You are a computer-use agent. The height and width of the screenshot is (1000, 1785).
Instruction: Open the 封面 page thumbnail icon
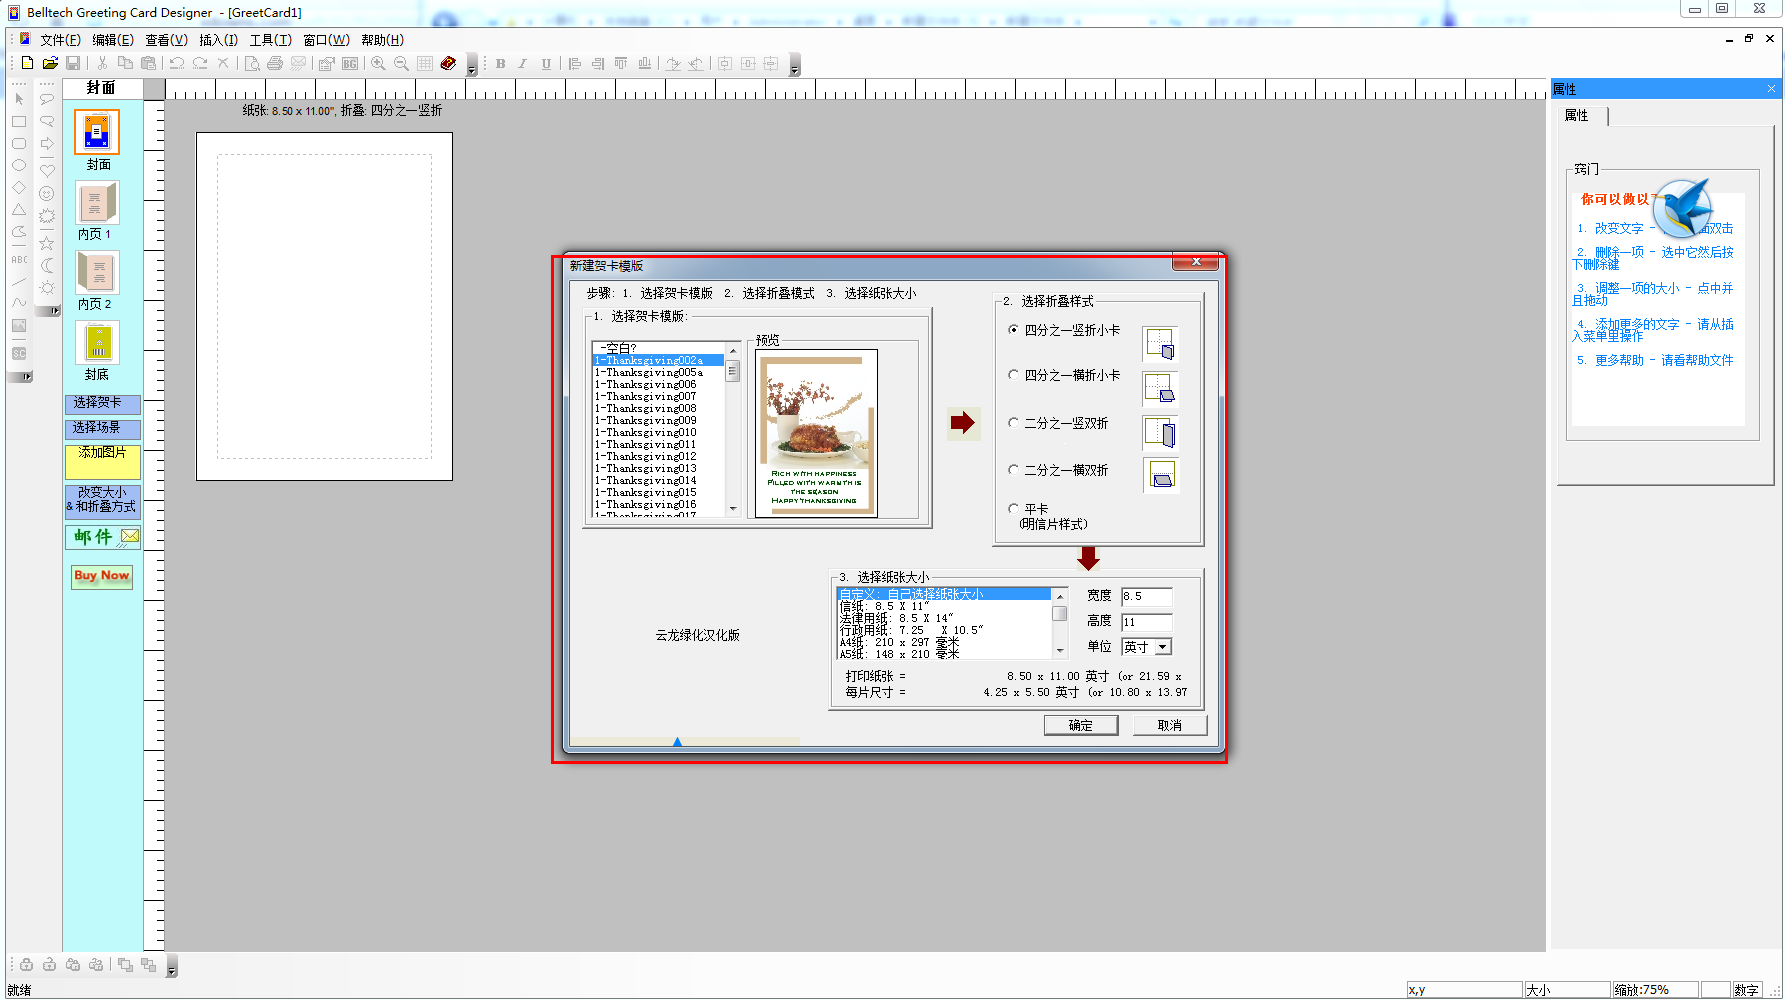(x=97, y=133)
